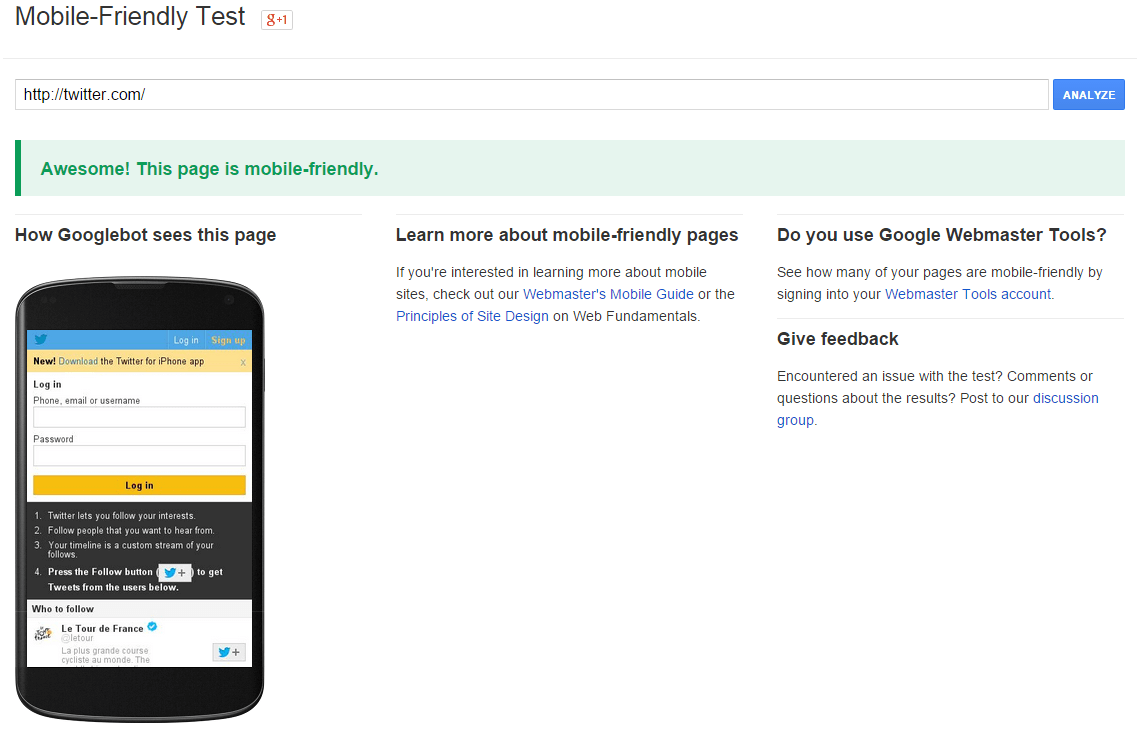Click the Mobile-Friendly Test page title
Screen dimensions: 1141x738
pos(130,16)
